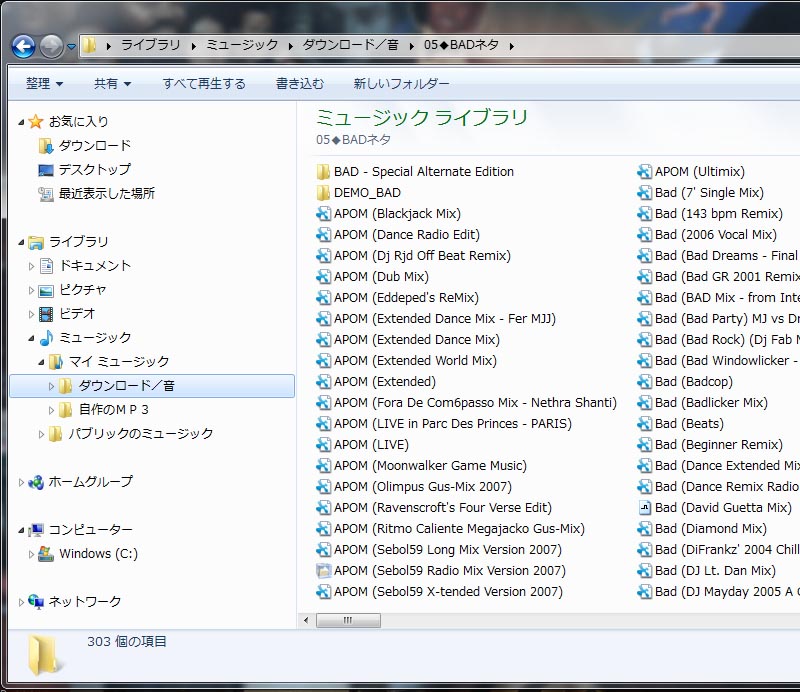Image resolution: width=800 pixels, height=692 pixels.
Task: Select file Bad (2006 Vocal Mix)
Action: tap(716, 235)
